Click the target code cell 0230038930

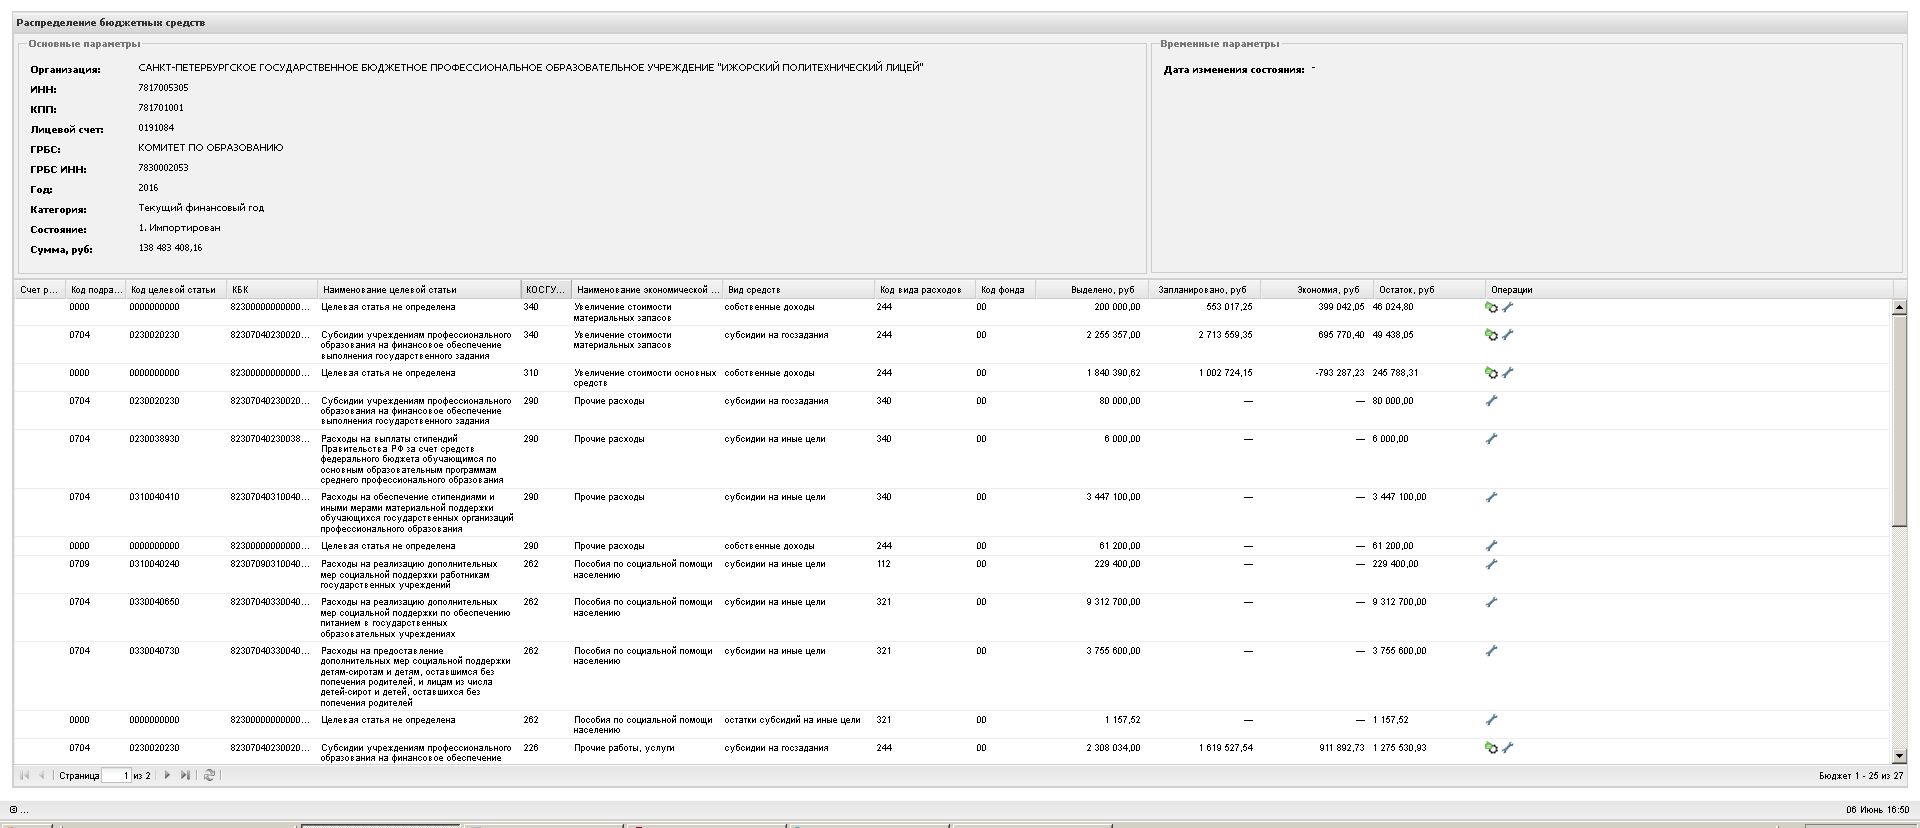pyautogui.click(x=154, y=439)
